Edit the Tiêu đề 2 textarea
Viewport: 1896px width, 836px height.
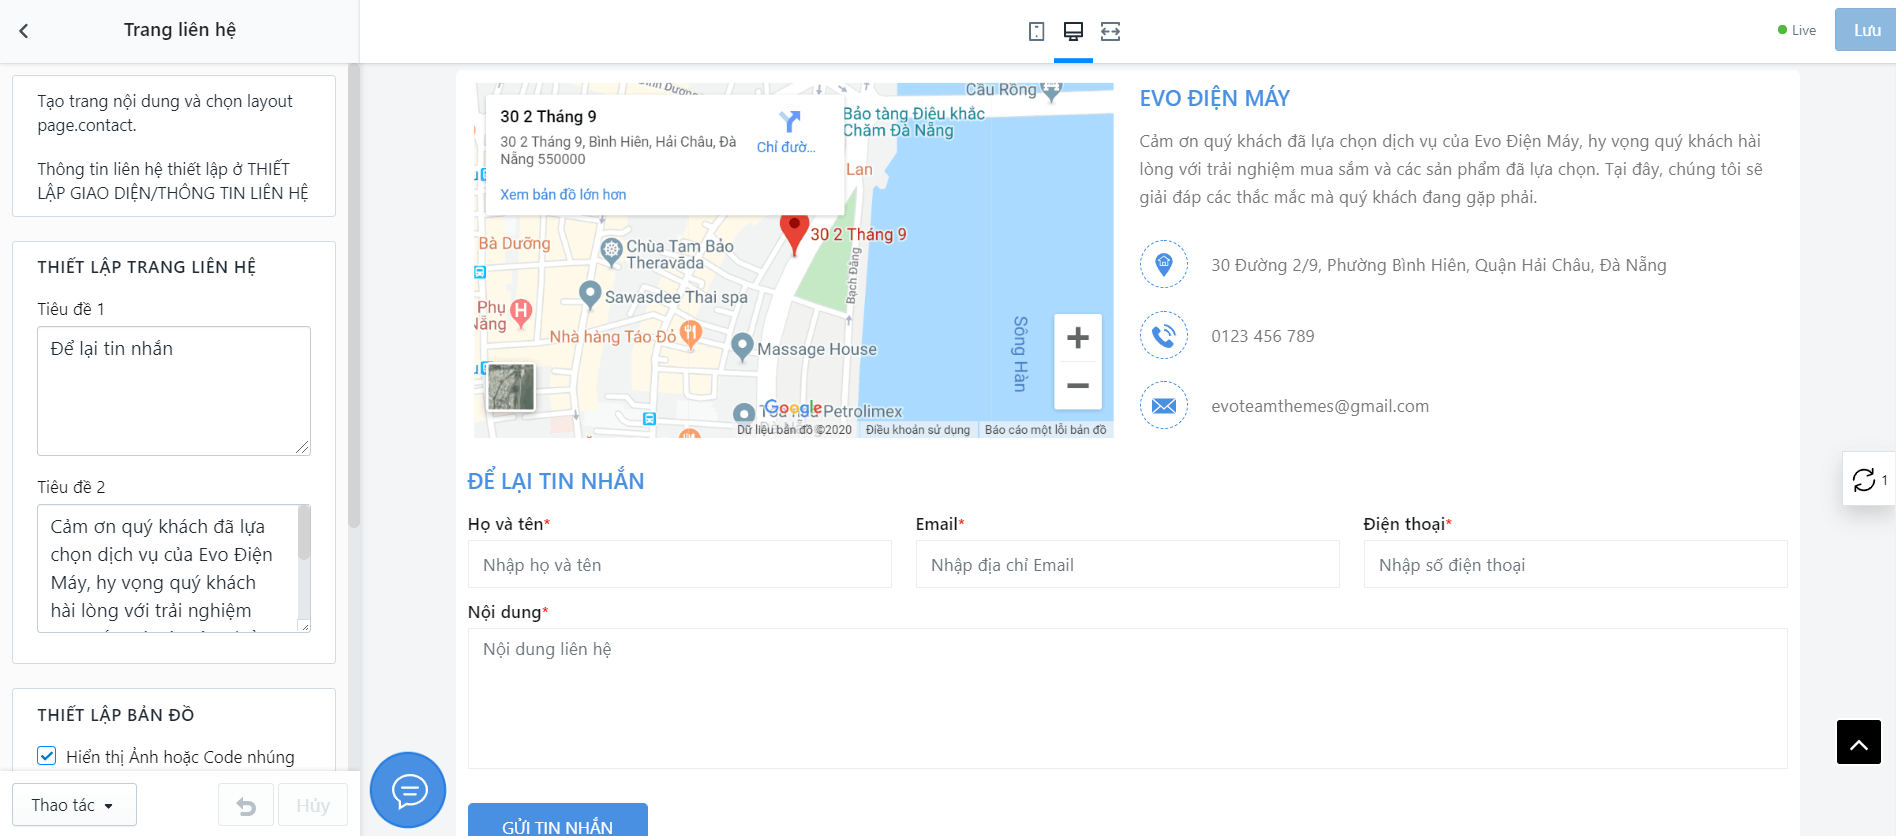(174, 568)
